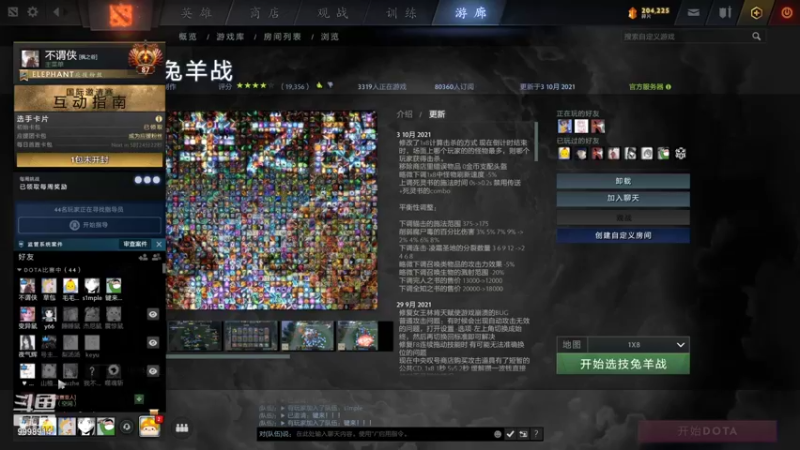Go to 房间列表 sub-tab
This screenshot has width=800, height=450.
pos(282,37)
